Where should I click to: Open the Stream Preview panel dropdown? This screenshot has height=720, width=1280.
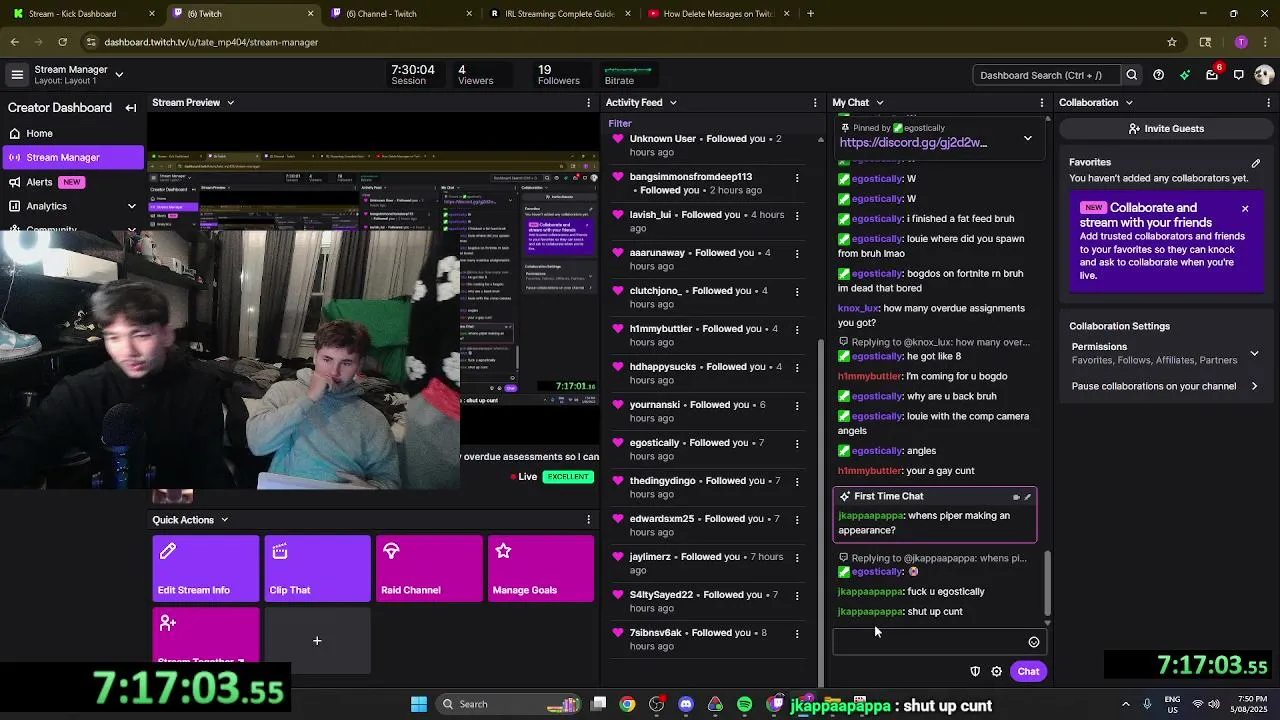pos(230,102)
